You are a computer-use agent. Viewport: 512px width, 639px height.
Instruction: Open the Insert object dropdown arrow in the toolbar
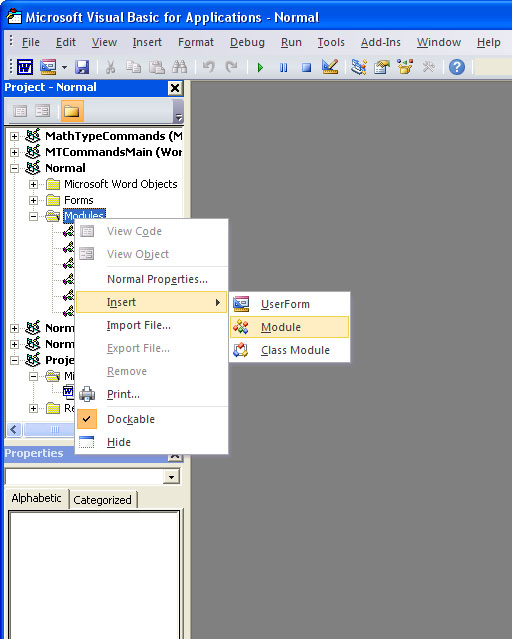point(64,67)
